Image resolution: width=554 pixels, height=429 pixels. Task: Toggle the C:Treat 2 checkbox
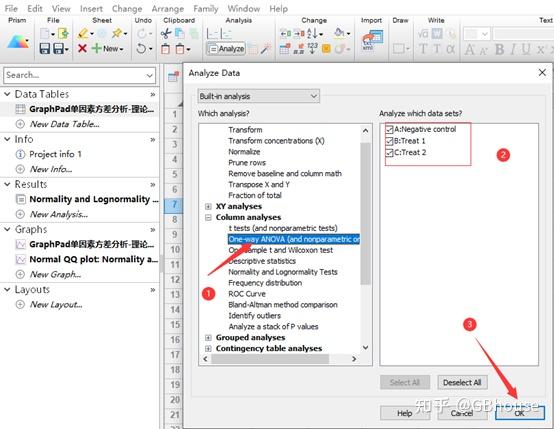point(389,153)
